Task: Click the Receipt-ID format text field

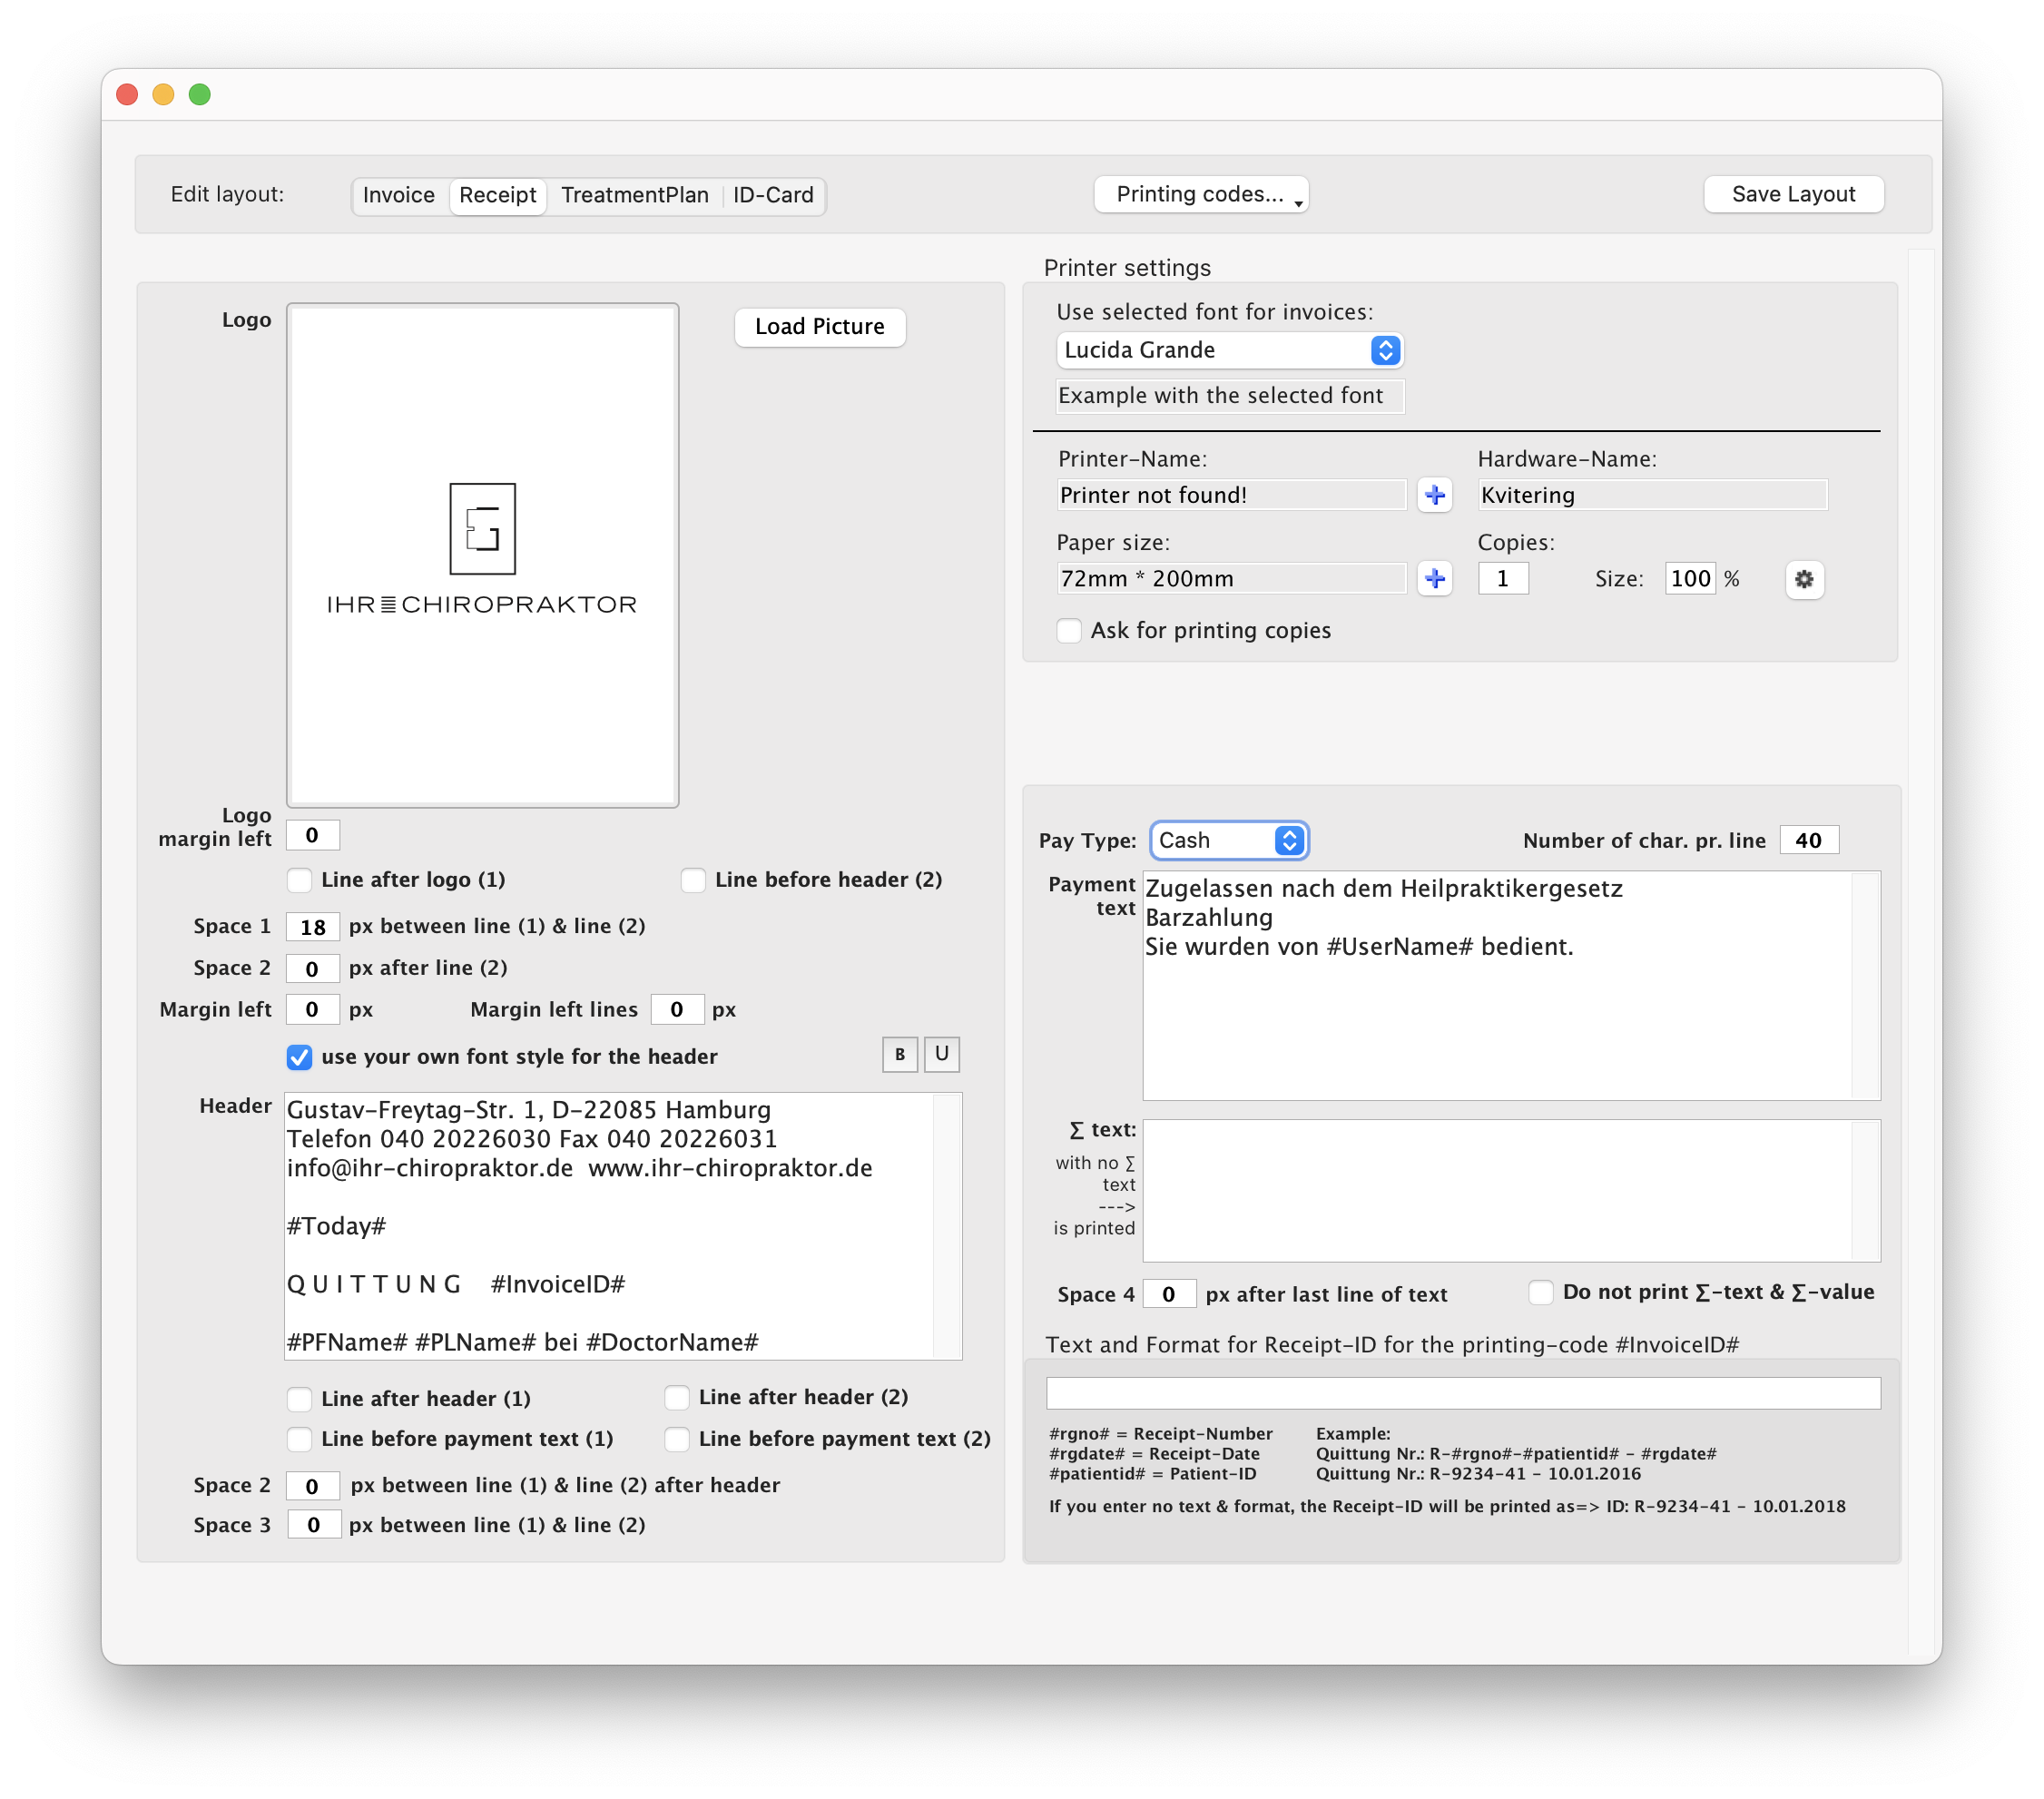Action: [x=1462, y=1393]
